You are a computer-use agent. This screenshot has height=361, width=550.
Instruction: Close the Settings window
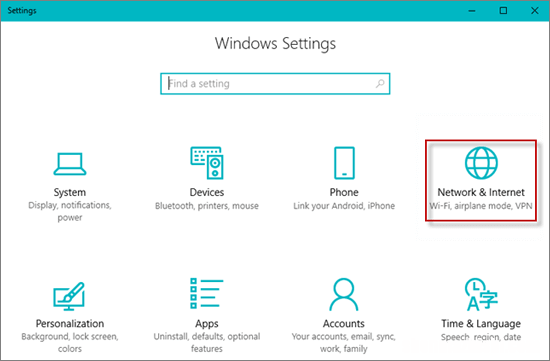[535, 11]
